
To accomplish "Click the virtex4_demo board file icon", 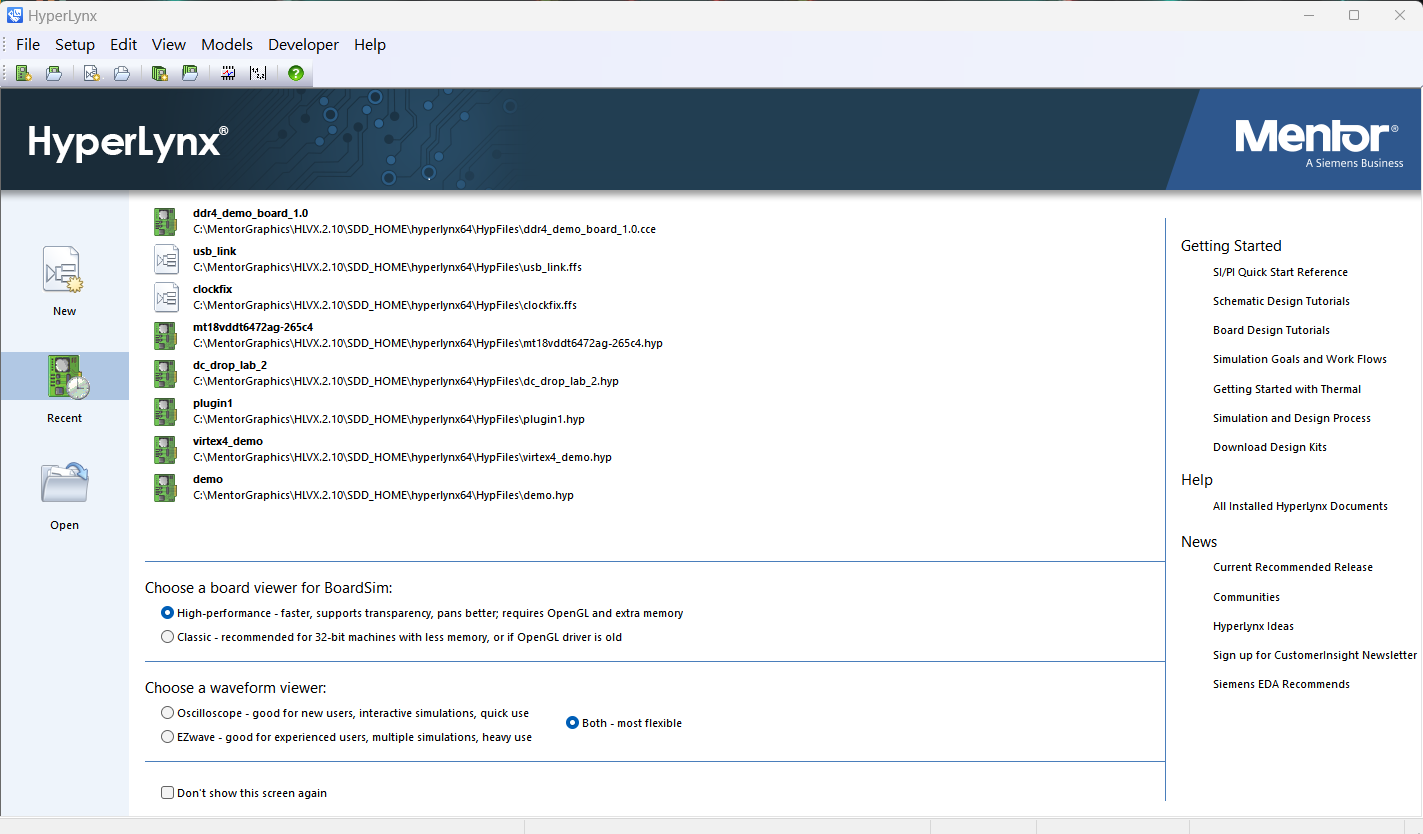I will click(x=165, y=450).
